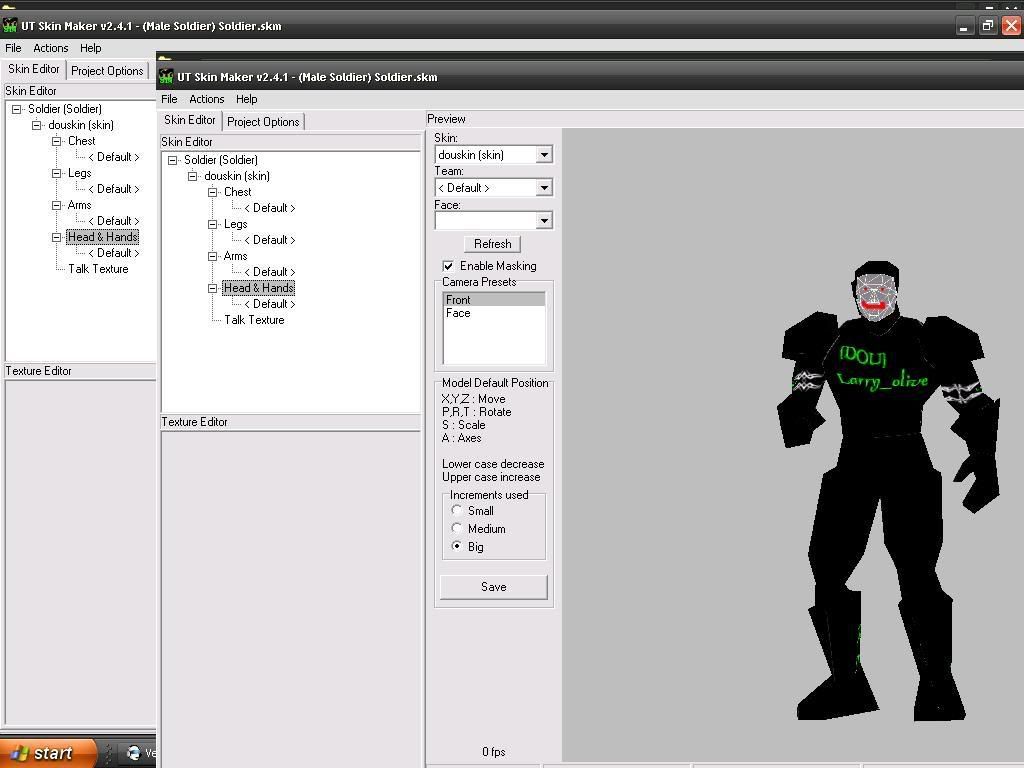The width and height of the screenshot is (1024, 768).
Task: Open Help menu in front window
Action: click(x=246, y=99)
